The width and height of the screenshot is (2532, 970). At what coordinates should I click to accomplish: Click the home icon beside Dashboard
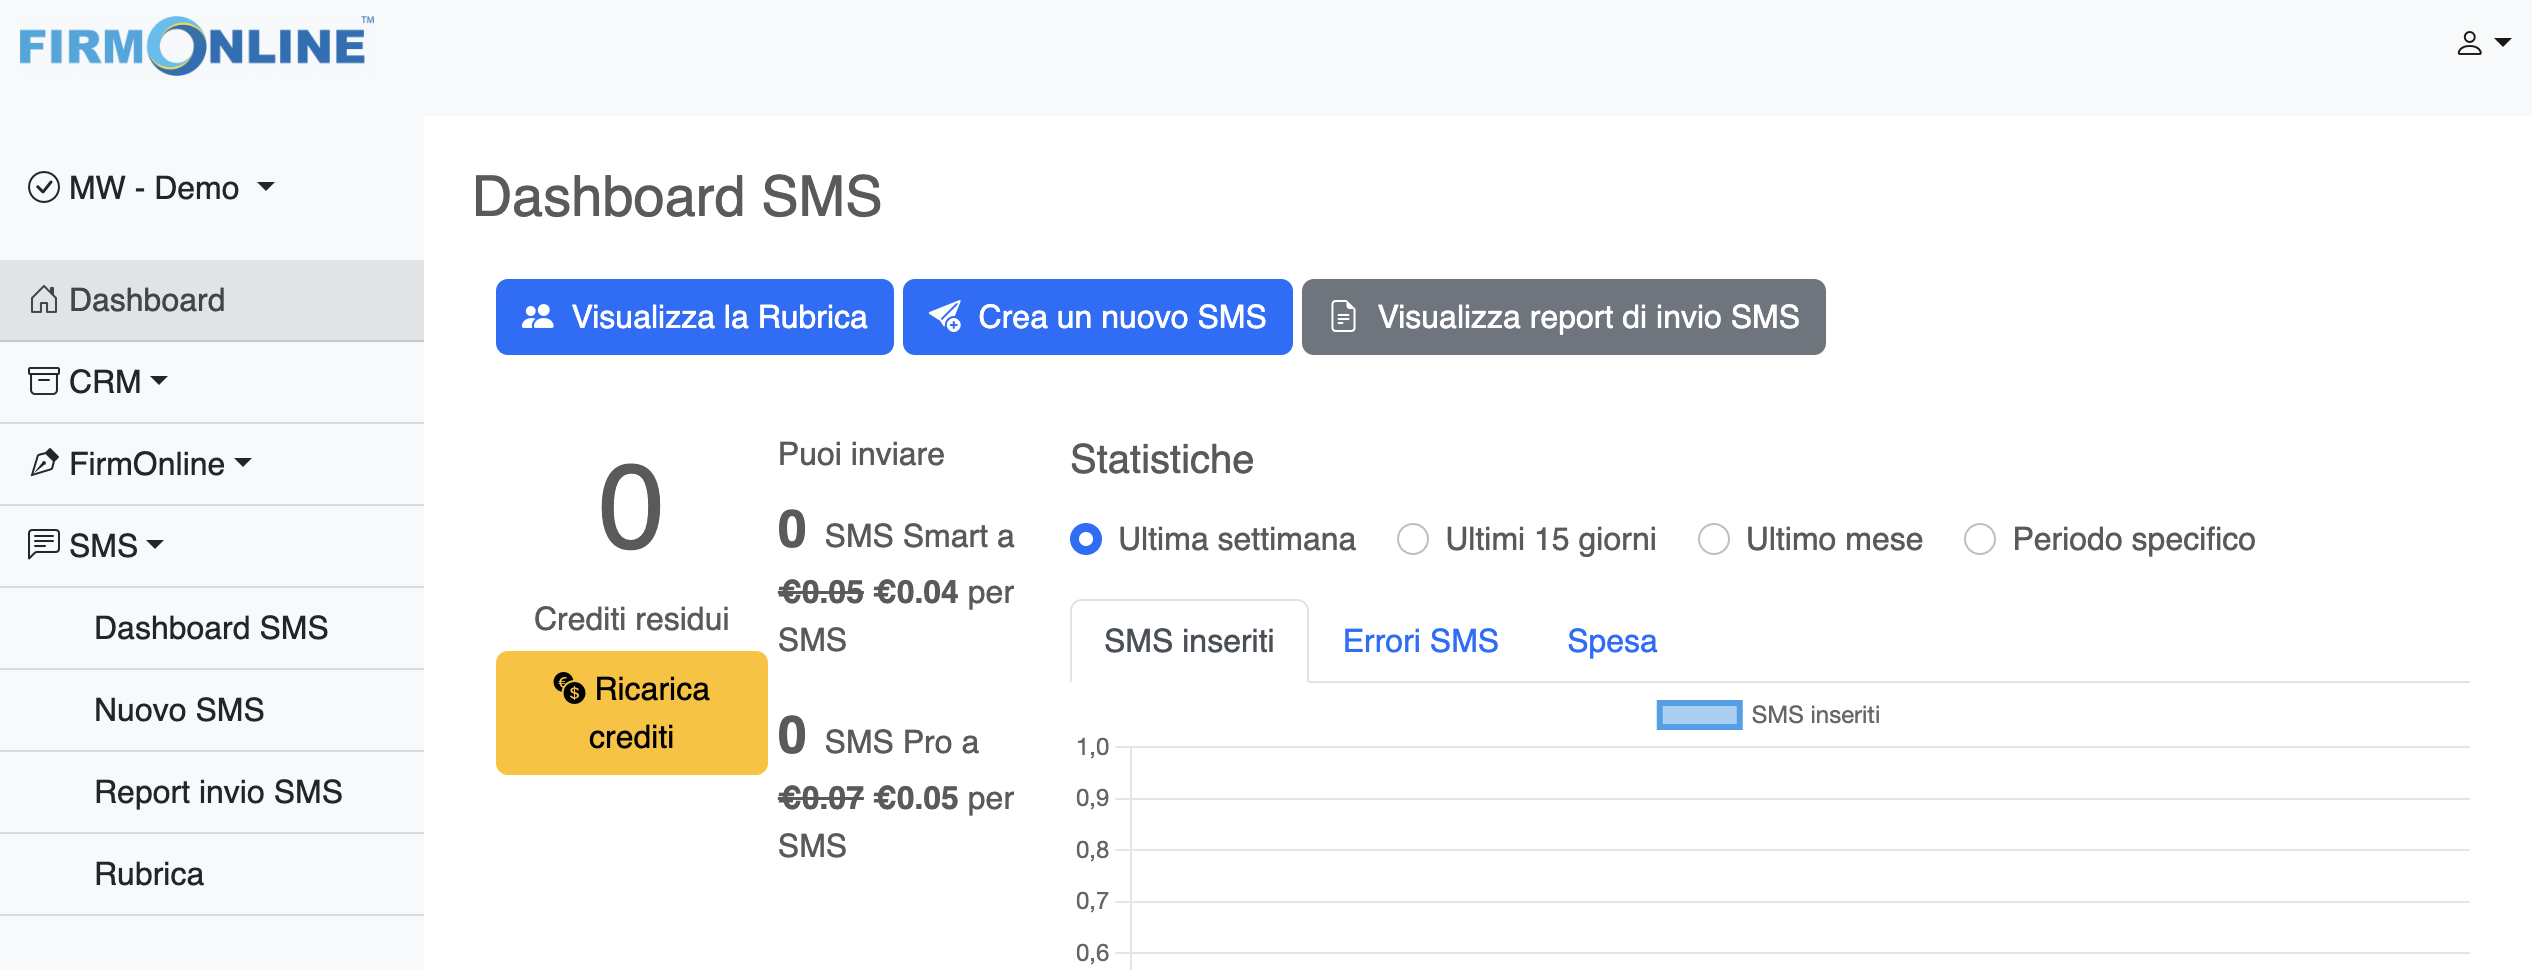(42, 299)
